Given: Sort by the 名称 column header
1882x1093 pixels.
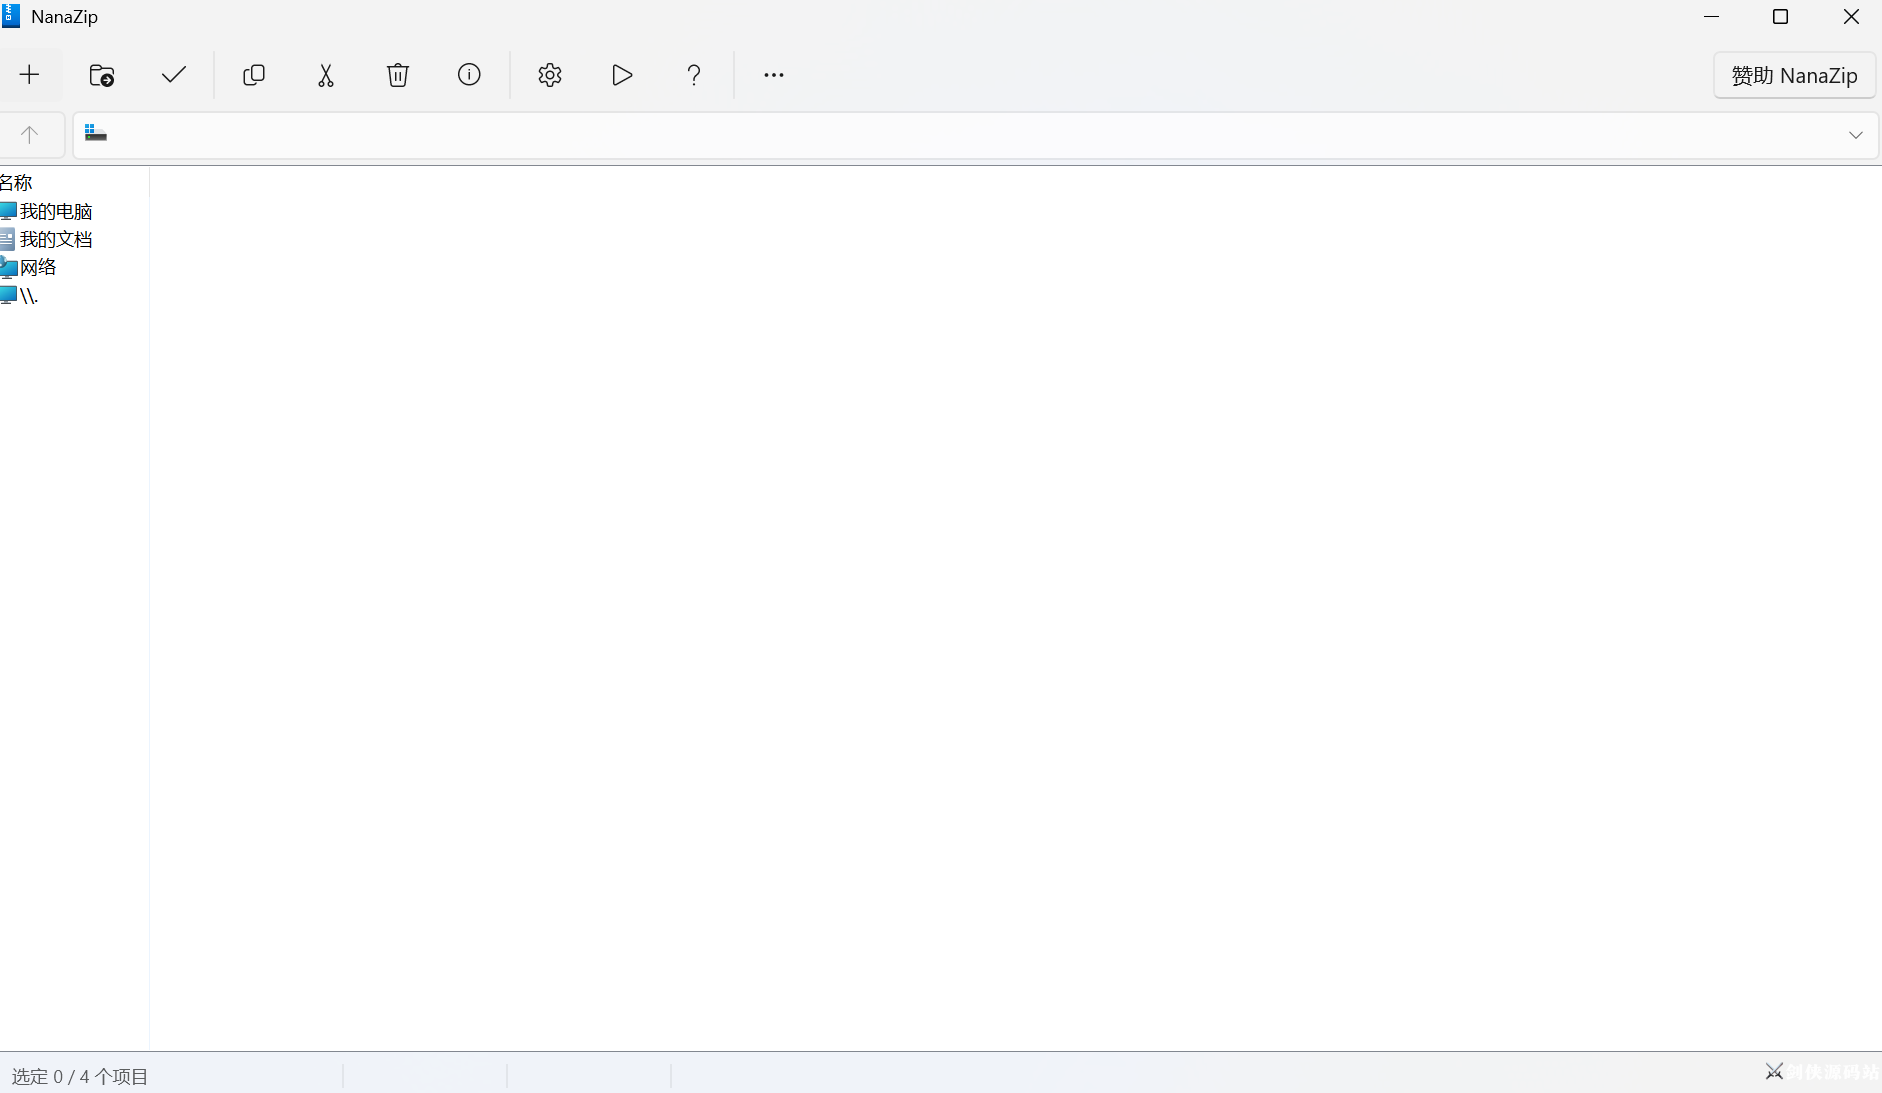Looking at the screenshot, I should (x=16, y=183).
